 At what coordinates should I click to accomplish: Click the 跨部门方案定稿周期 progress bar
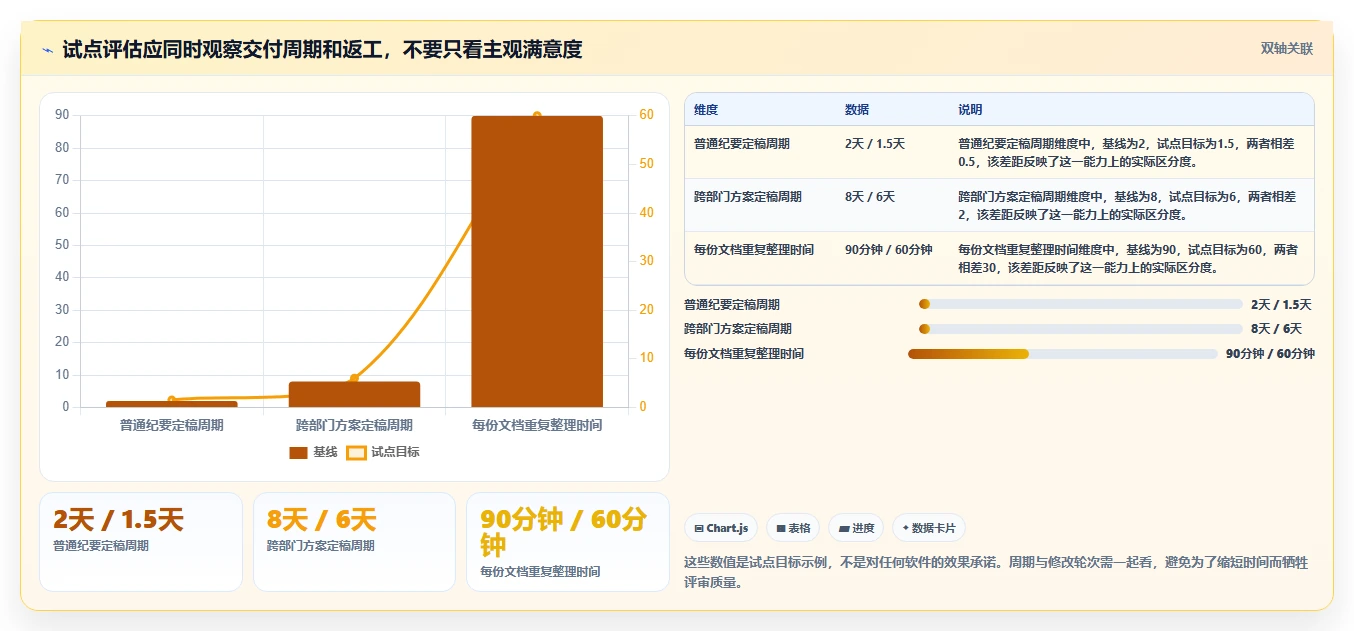click(x=1080, y=328)
